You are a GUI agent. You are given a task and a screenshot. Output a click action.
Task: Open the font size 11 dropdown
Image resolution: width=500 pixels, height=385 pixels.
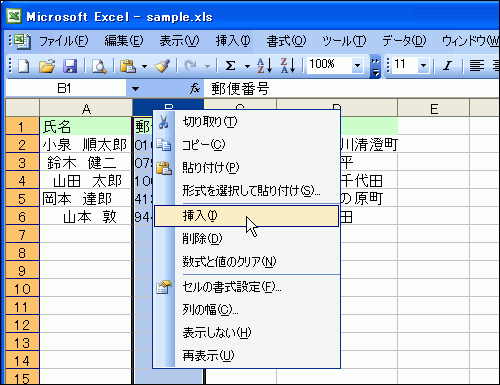coord(423,65)
